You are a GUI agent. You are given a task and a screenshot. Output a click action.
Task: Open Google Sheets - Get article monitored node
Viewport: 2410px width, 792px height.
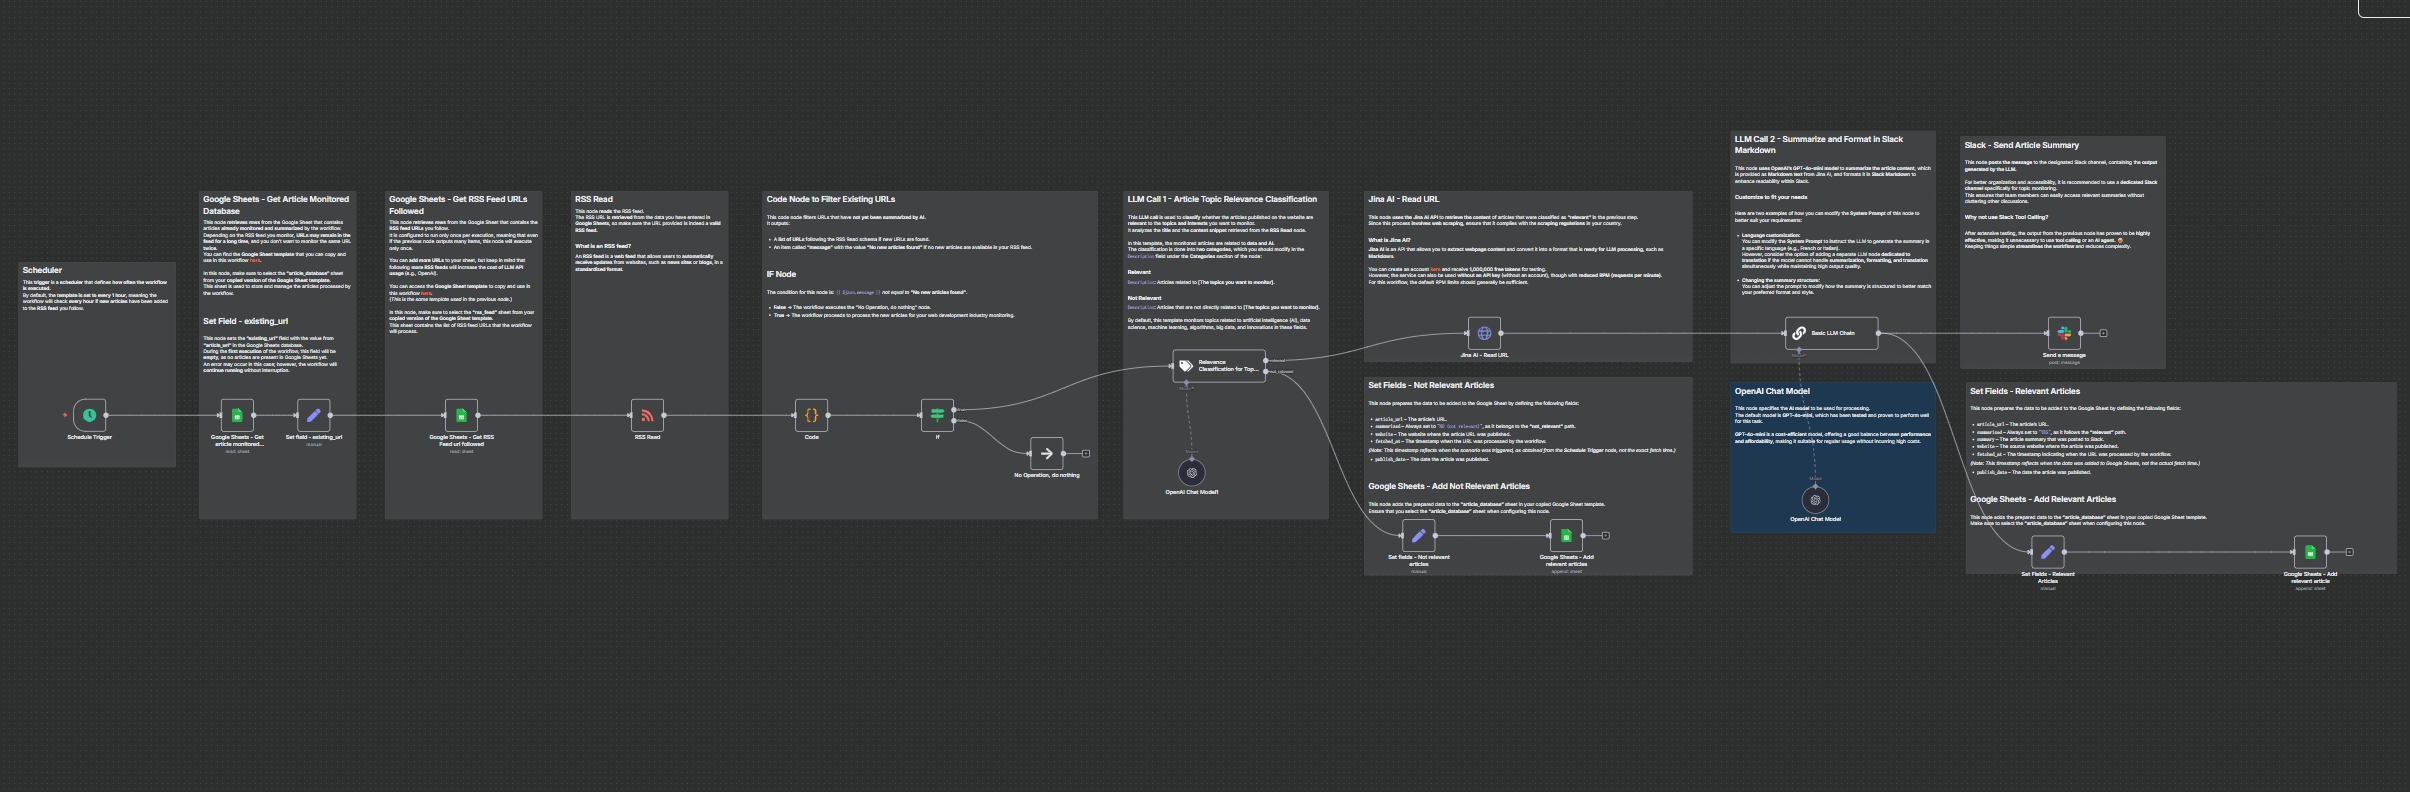[x=237, y=415]
